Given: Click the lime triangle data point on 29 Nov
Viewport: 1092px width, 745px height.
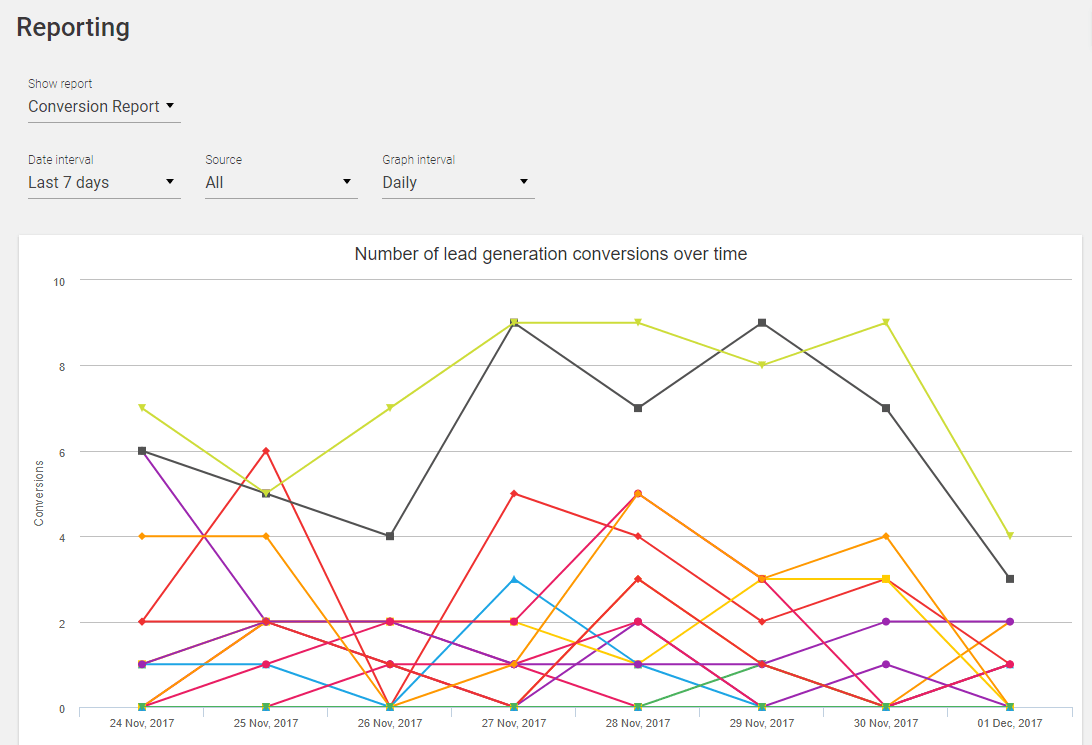Looking at the screenshot, I should [762, 365].
